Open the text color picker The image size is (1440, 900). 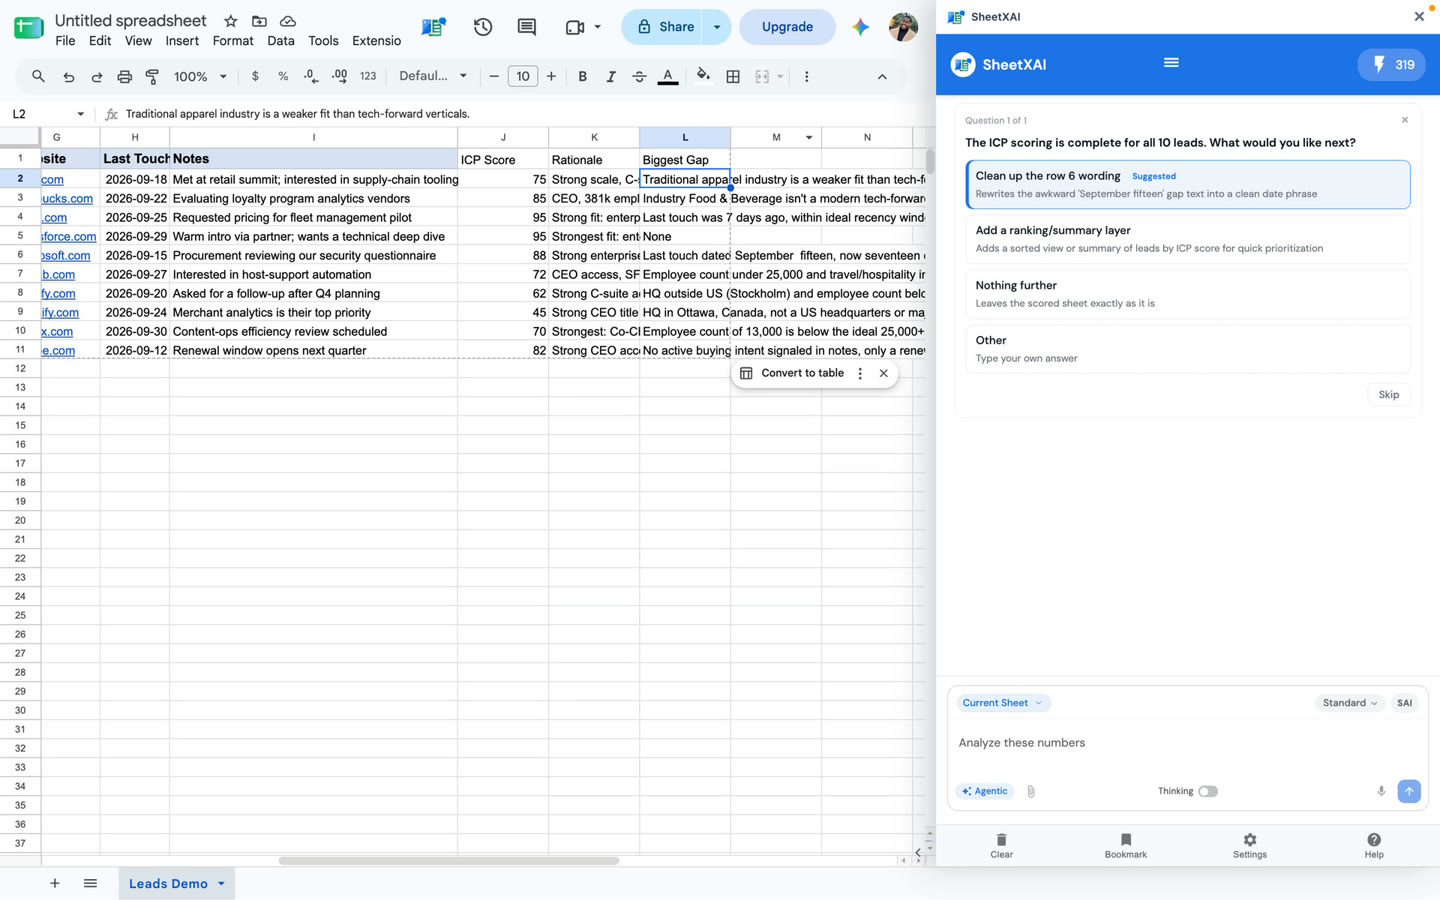(668, 76)
